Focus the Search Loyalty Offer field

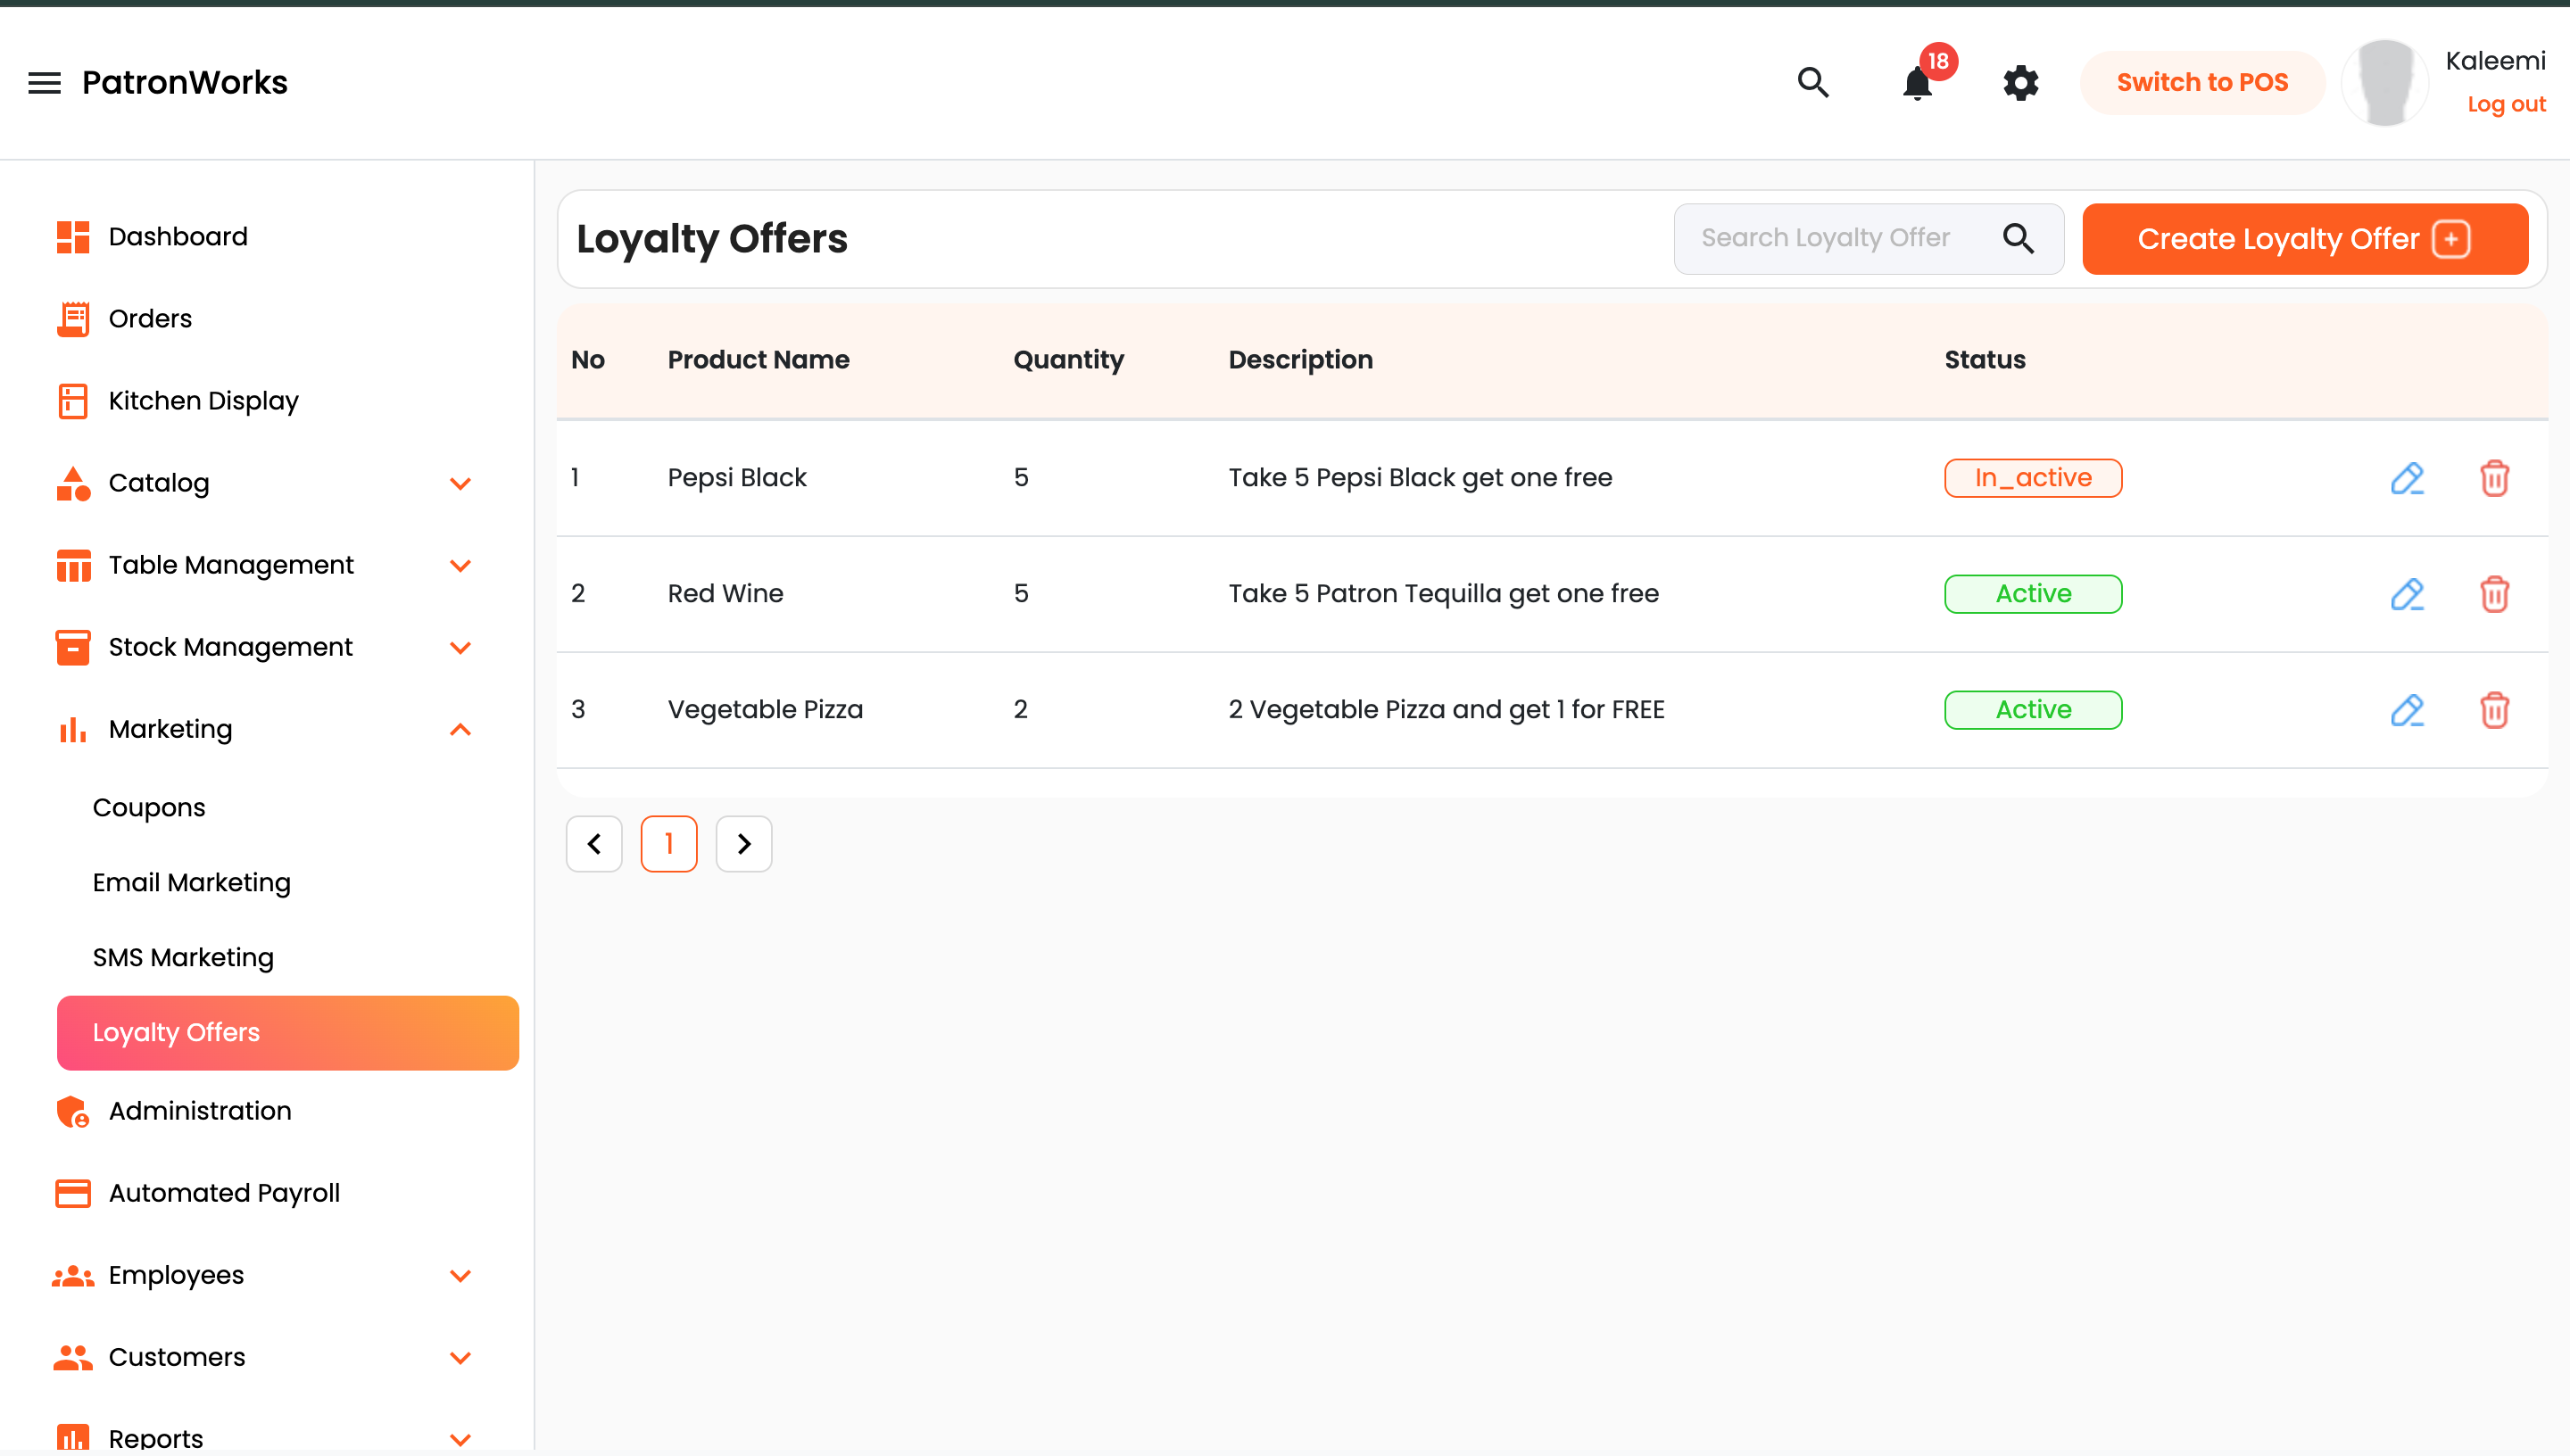[1840, 239]
